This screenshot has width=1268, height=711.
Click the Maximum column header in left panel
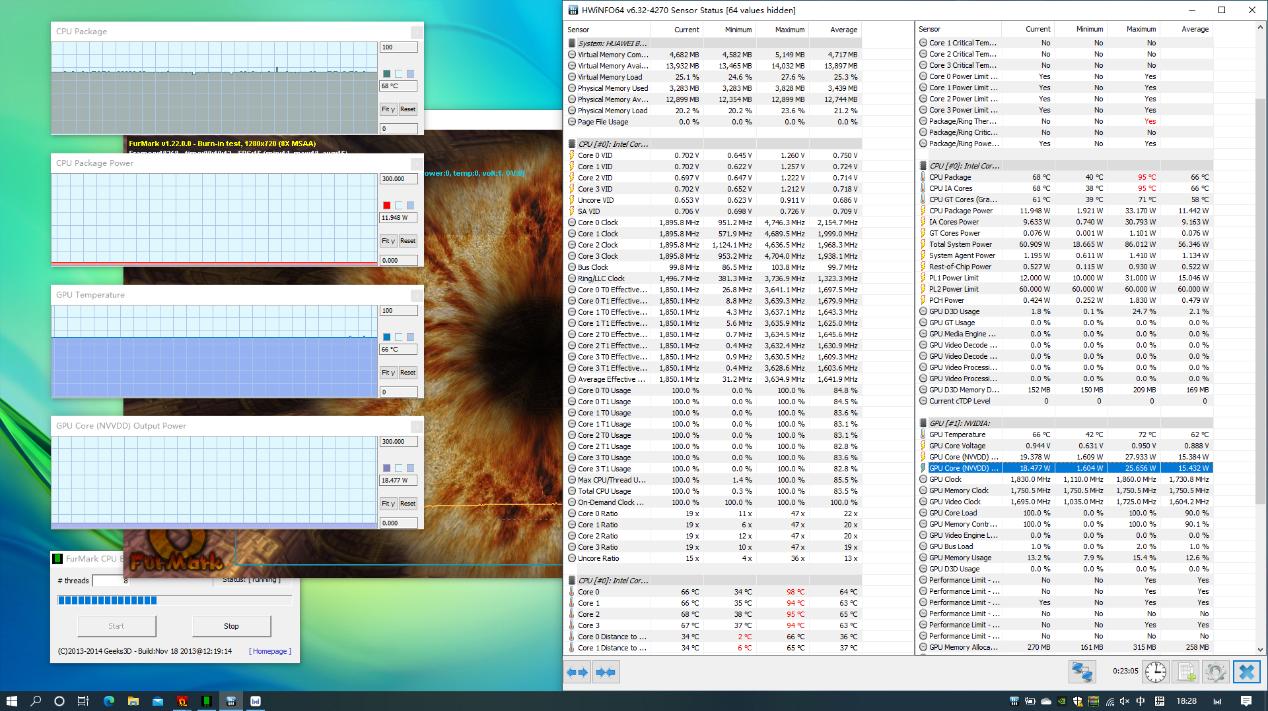pyautogui.click(x=789, y=29)
